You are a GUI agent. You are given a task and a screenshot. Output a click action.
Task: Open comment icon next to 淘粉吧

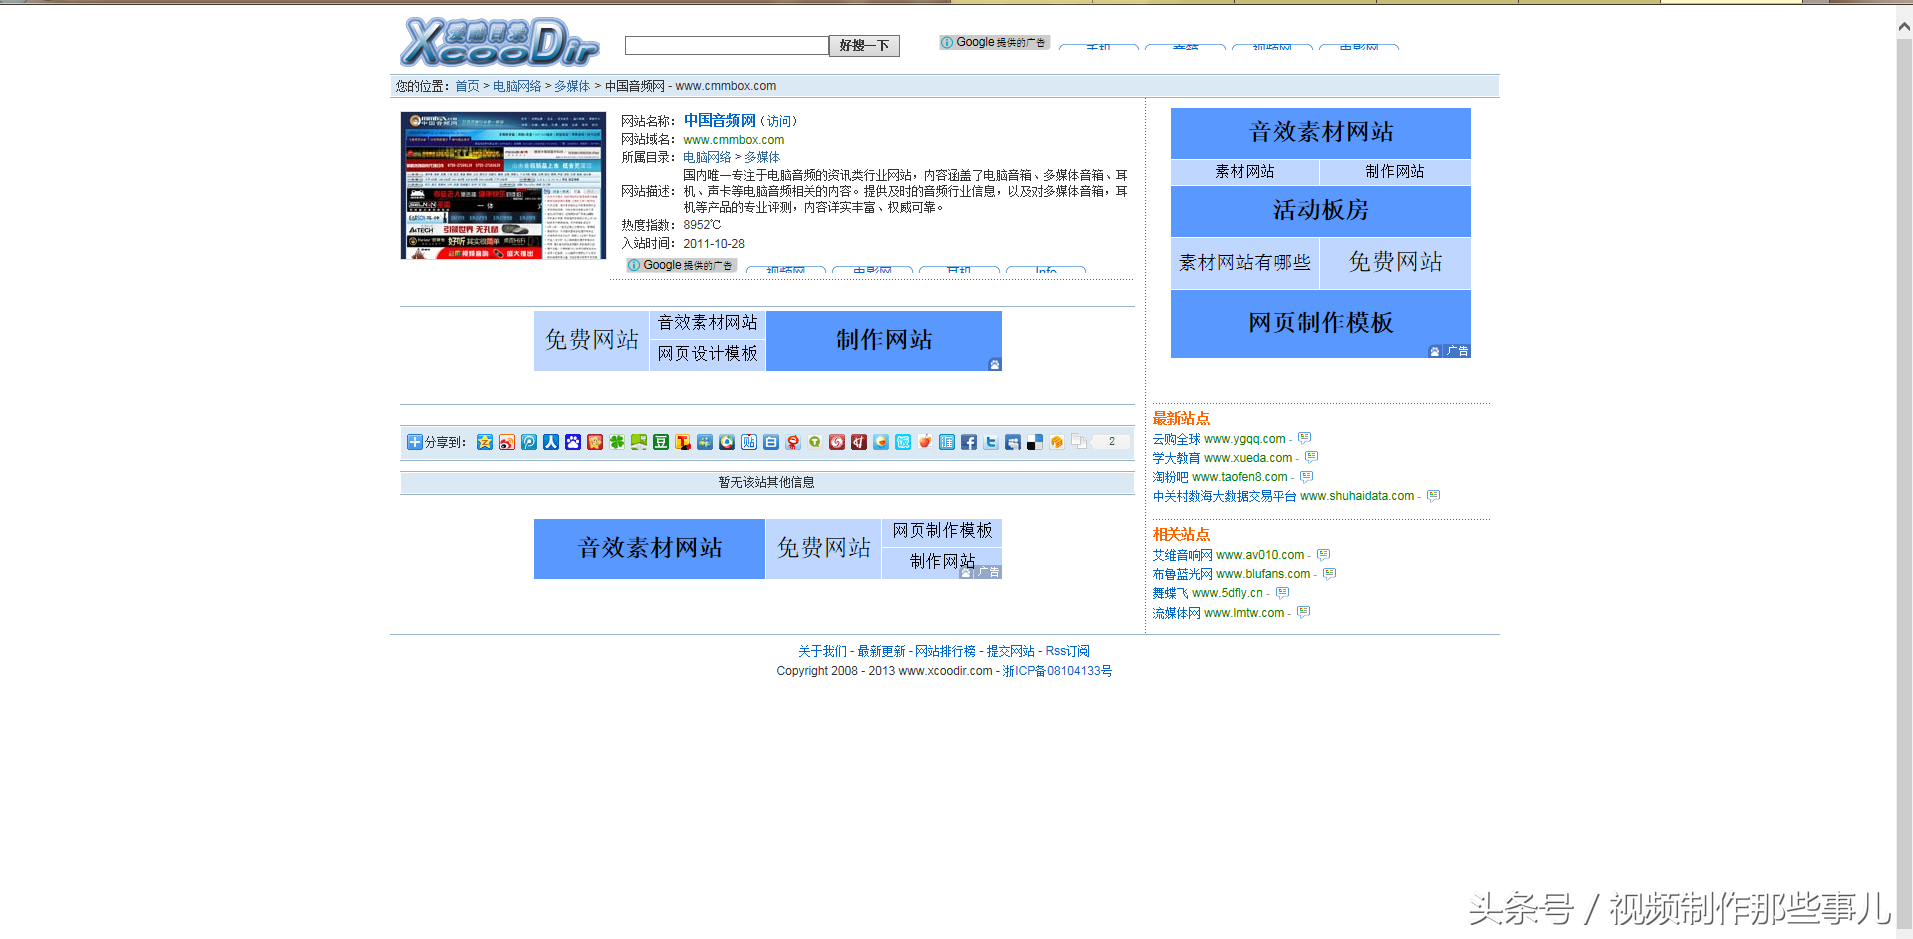pyautogui.click(x=1306, y=477)
